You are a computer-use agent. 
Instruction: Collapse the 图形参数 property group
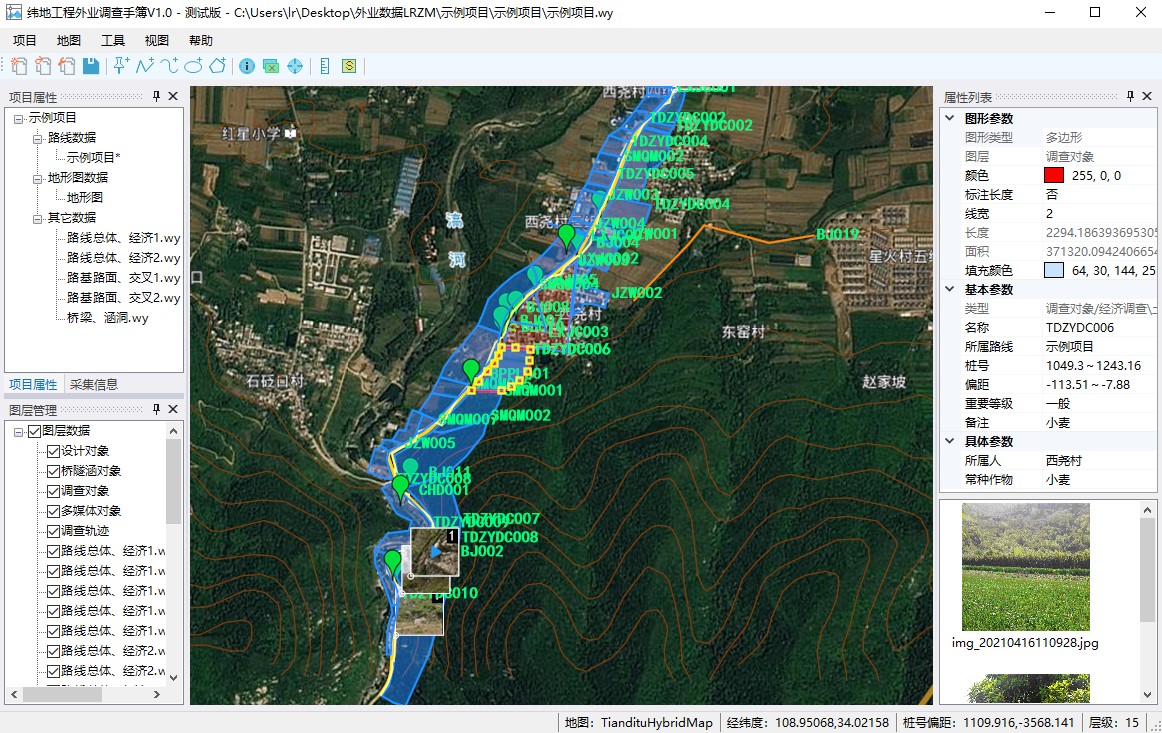(950, 118)
